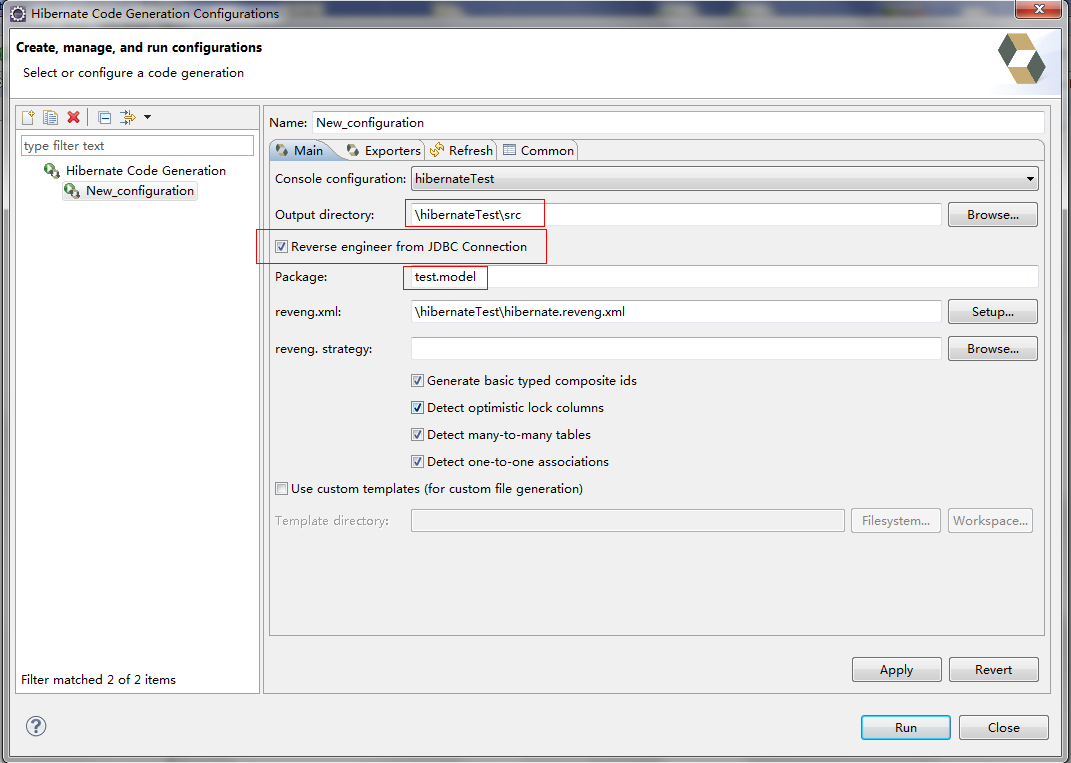Uncheck Detect many-to-many tables
Screen dimensions: 1071x763
(x=417, y=434)
